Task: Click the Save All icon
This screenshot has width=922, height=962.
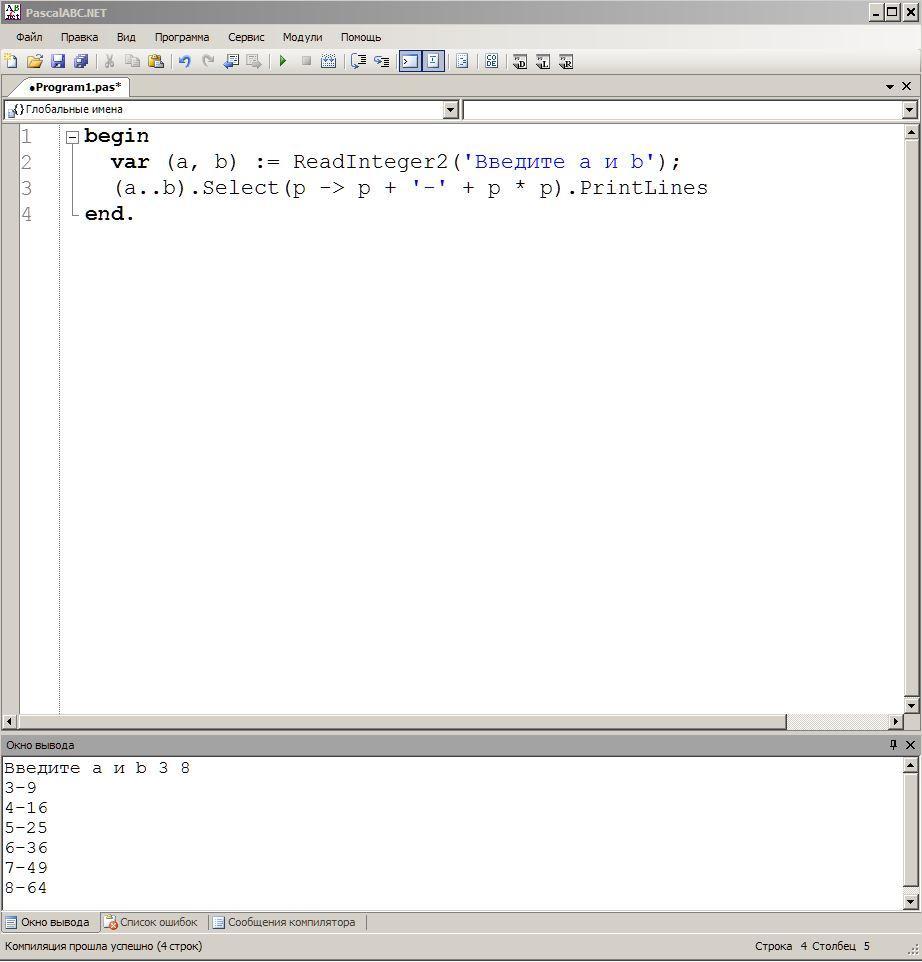Action: tap(81, 61)
